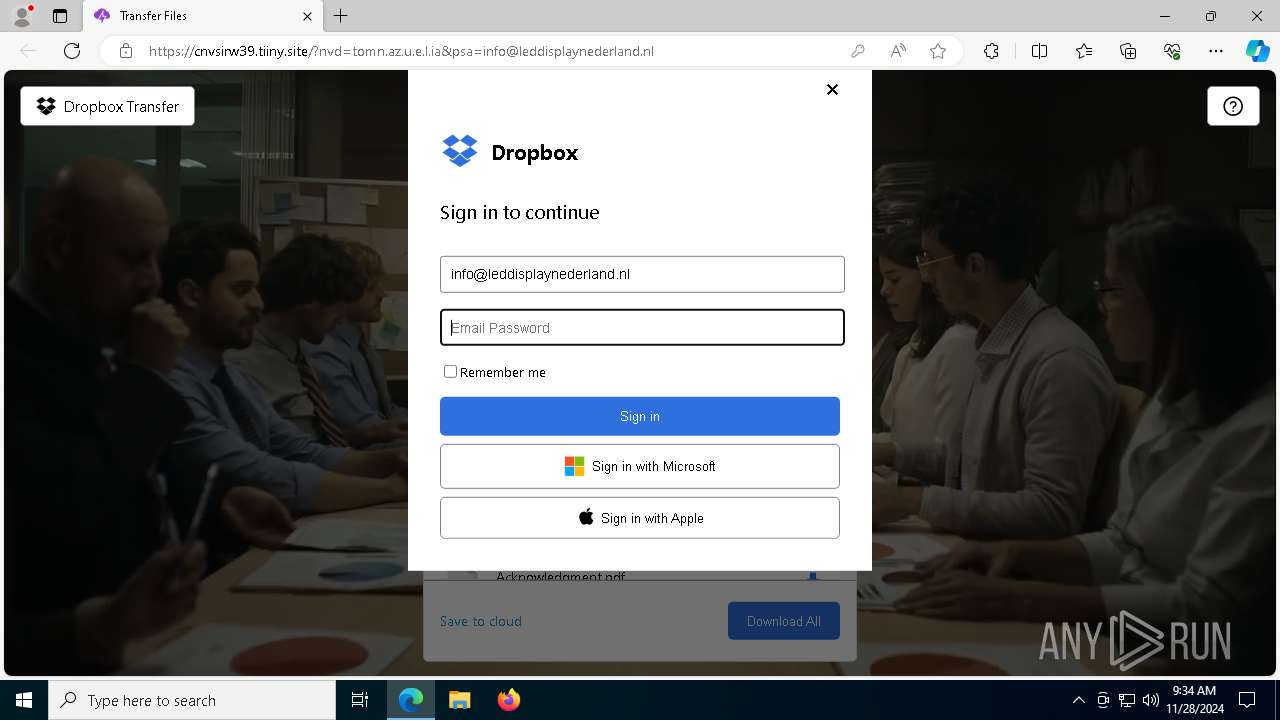This screenshot has height=720, width=1280.
Task: Close the Transfer Files tab
Action: click(308, 16)
